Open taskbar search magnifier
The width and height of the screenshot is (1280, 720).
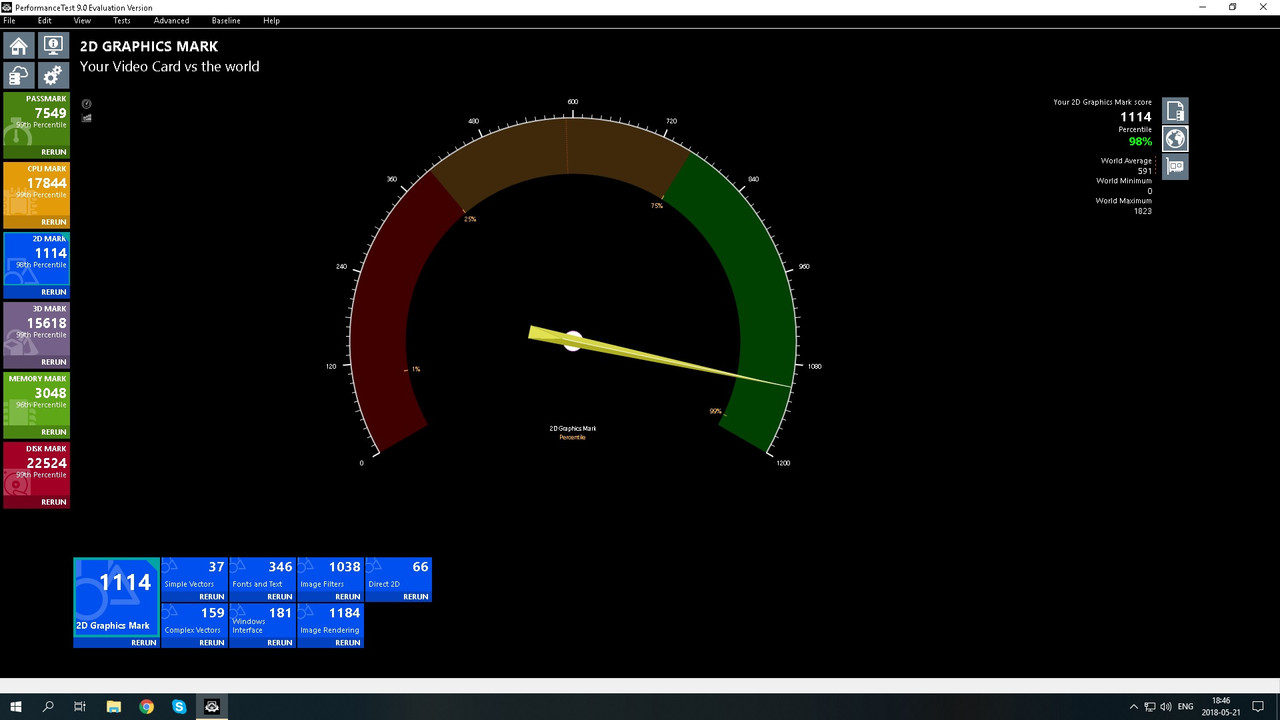click(x=48, y=707)
